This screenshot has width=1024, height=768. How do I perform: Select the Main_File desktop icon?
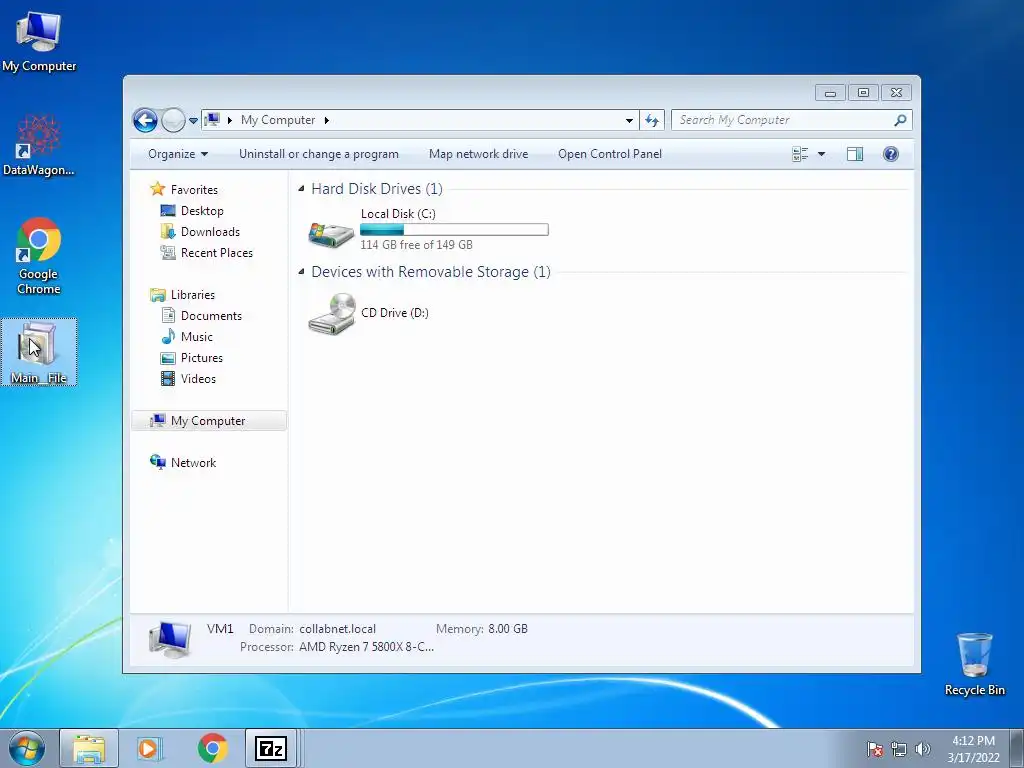tap(39, 352)
